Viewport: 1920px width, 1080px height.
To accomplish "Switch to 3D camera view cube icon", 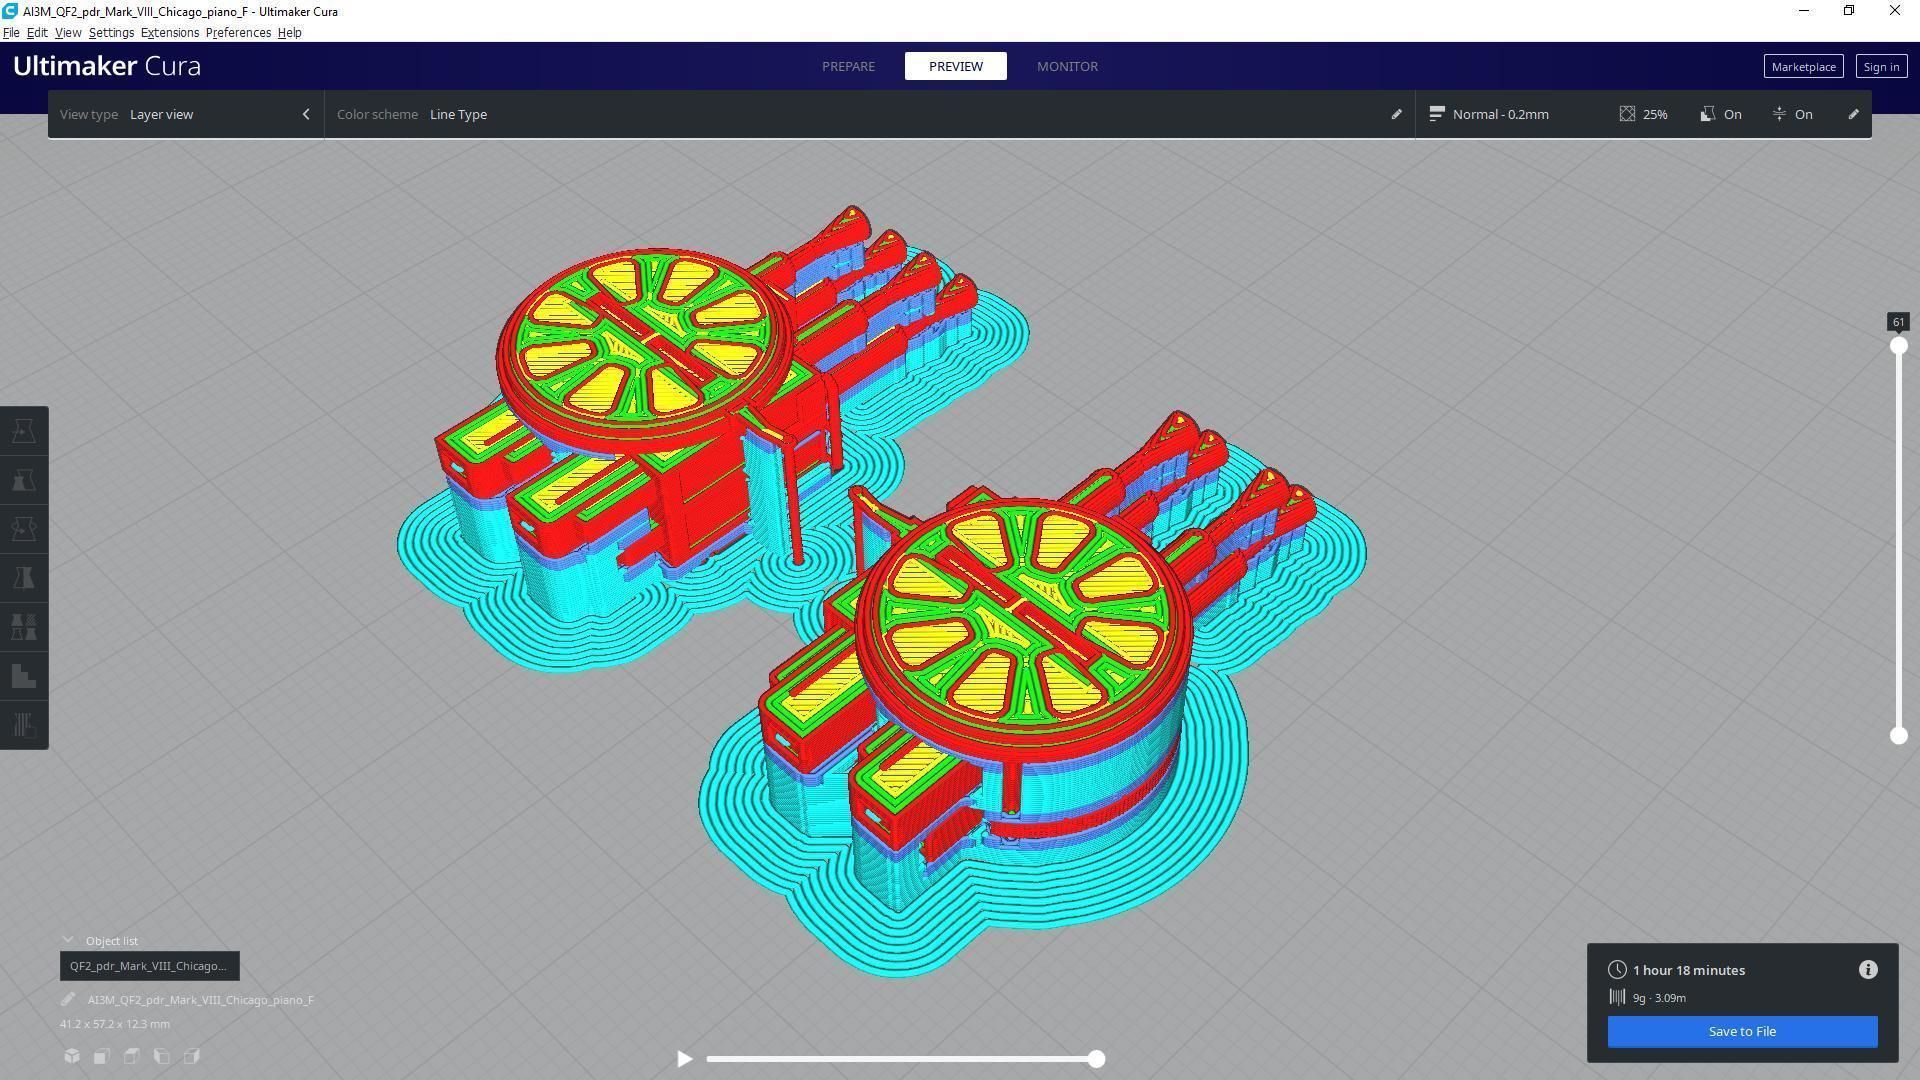I will pyautogui.click(x=72, y=1056).
